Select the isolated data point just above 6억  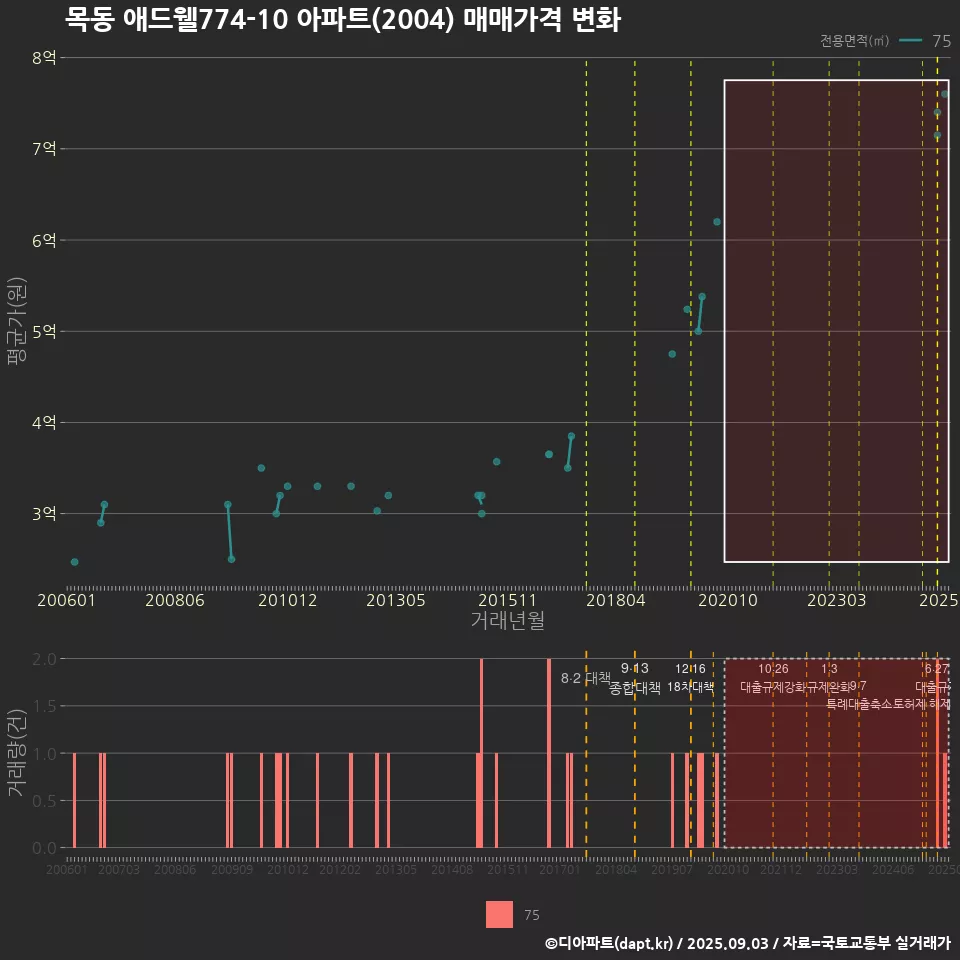[x=717, y=222]
